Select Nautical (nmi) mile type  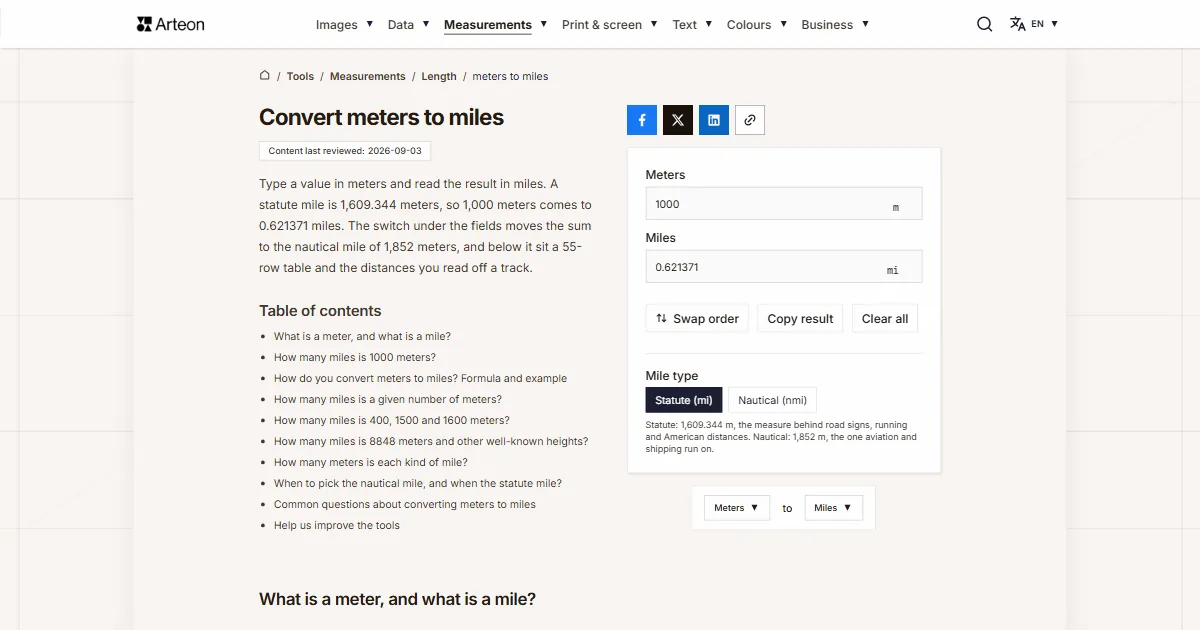click(x=772, y=400)
